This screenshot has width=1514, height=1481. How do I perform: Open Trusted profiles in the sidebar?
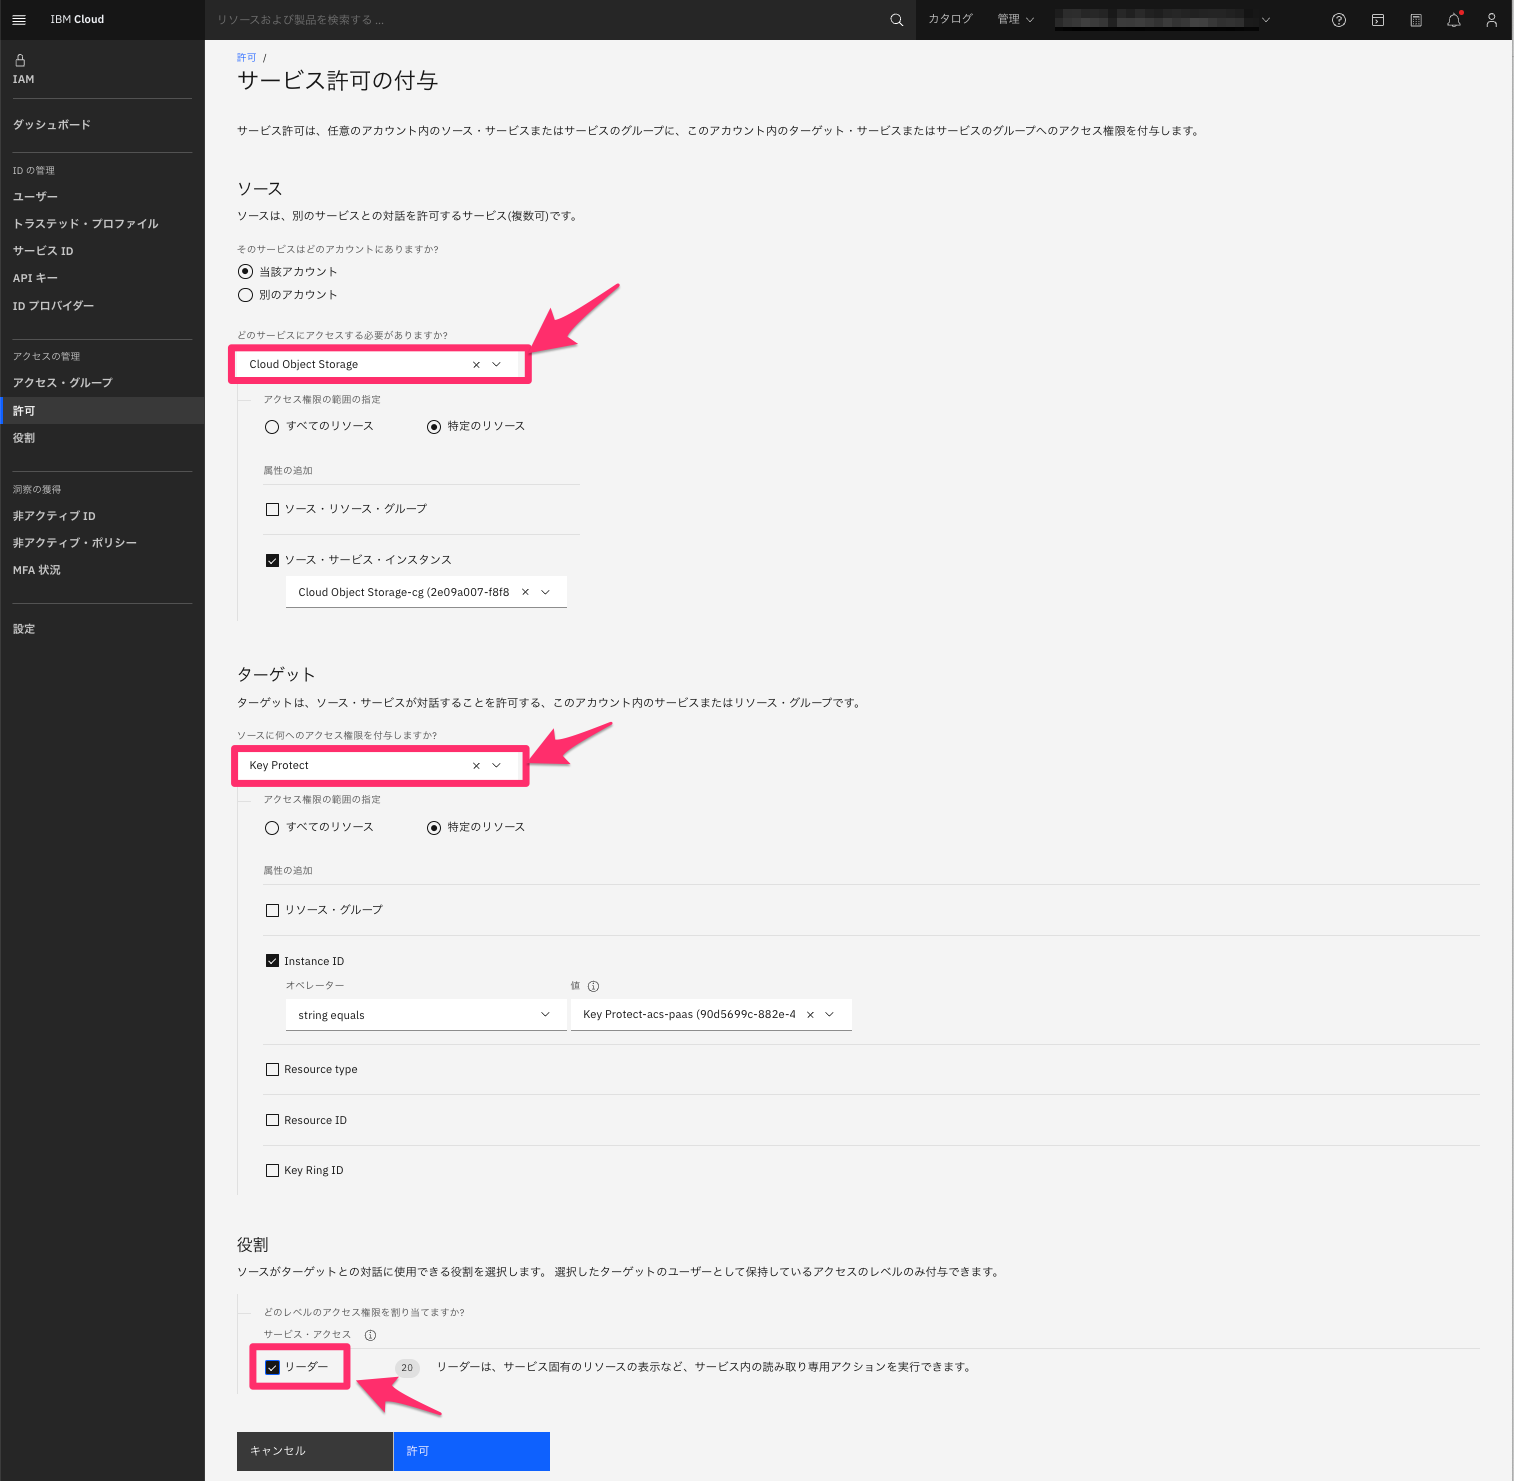click(x=86, y=224)
